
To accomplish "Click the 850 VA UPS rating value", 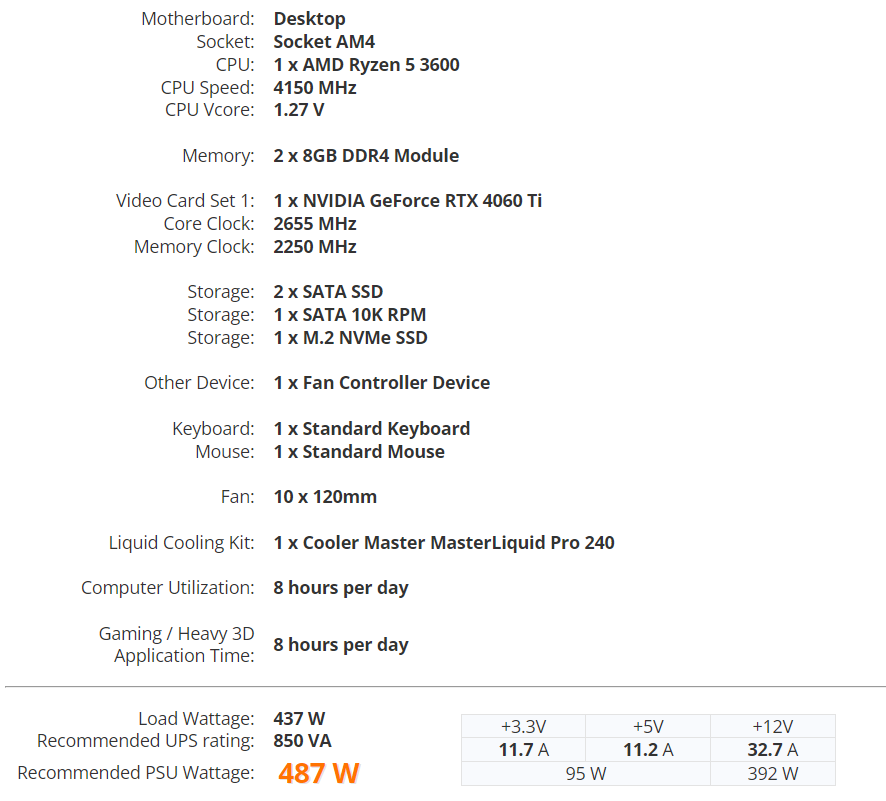I will tap(302, 740).
